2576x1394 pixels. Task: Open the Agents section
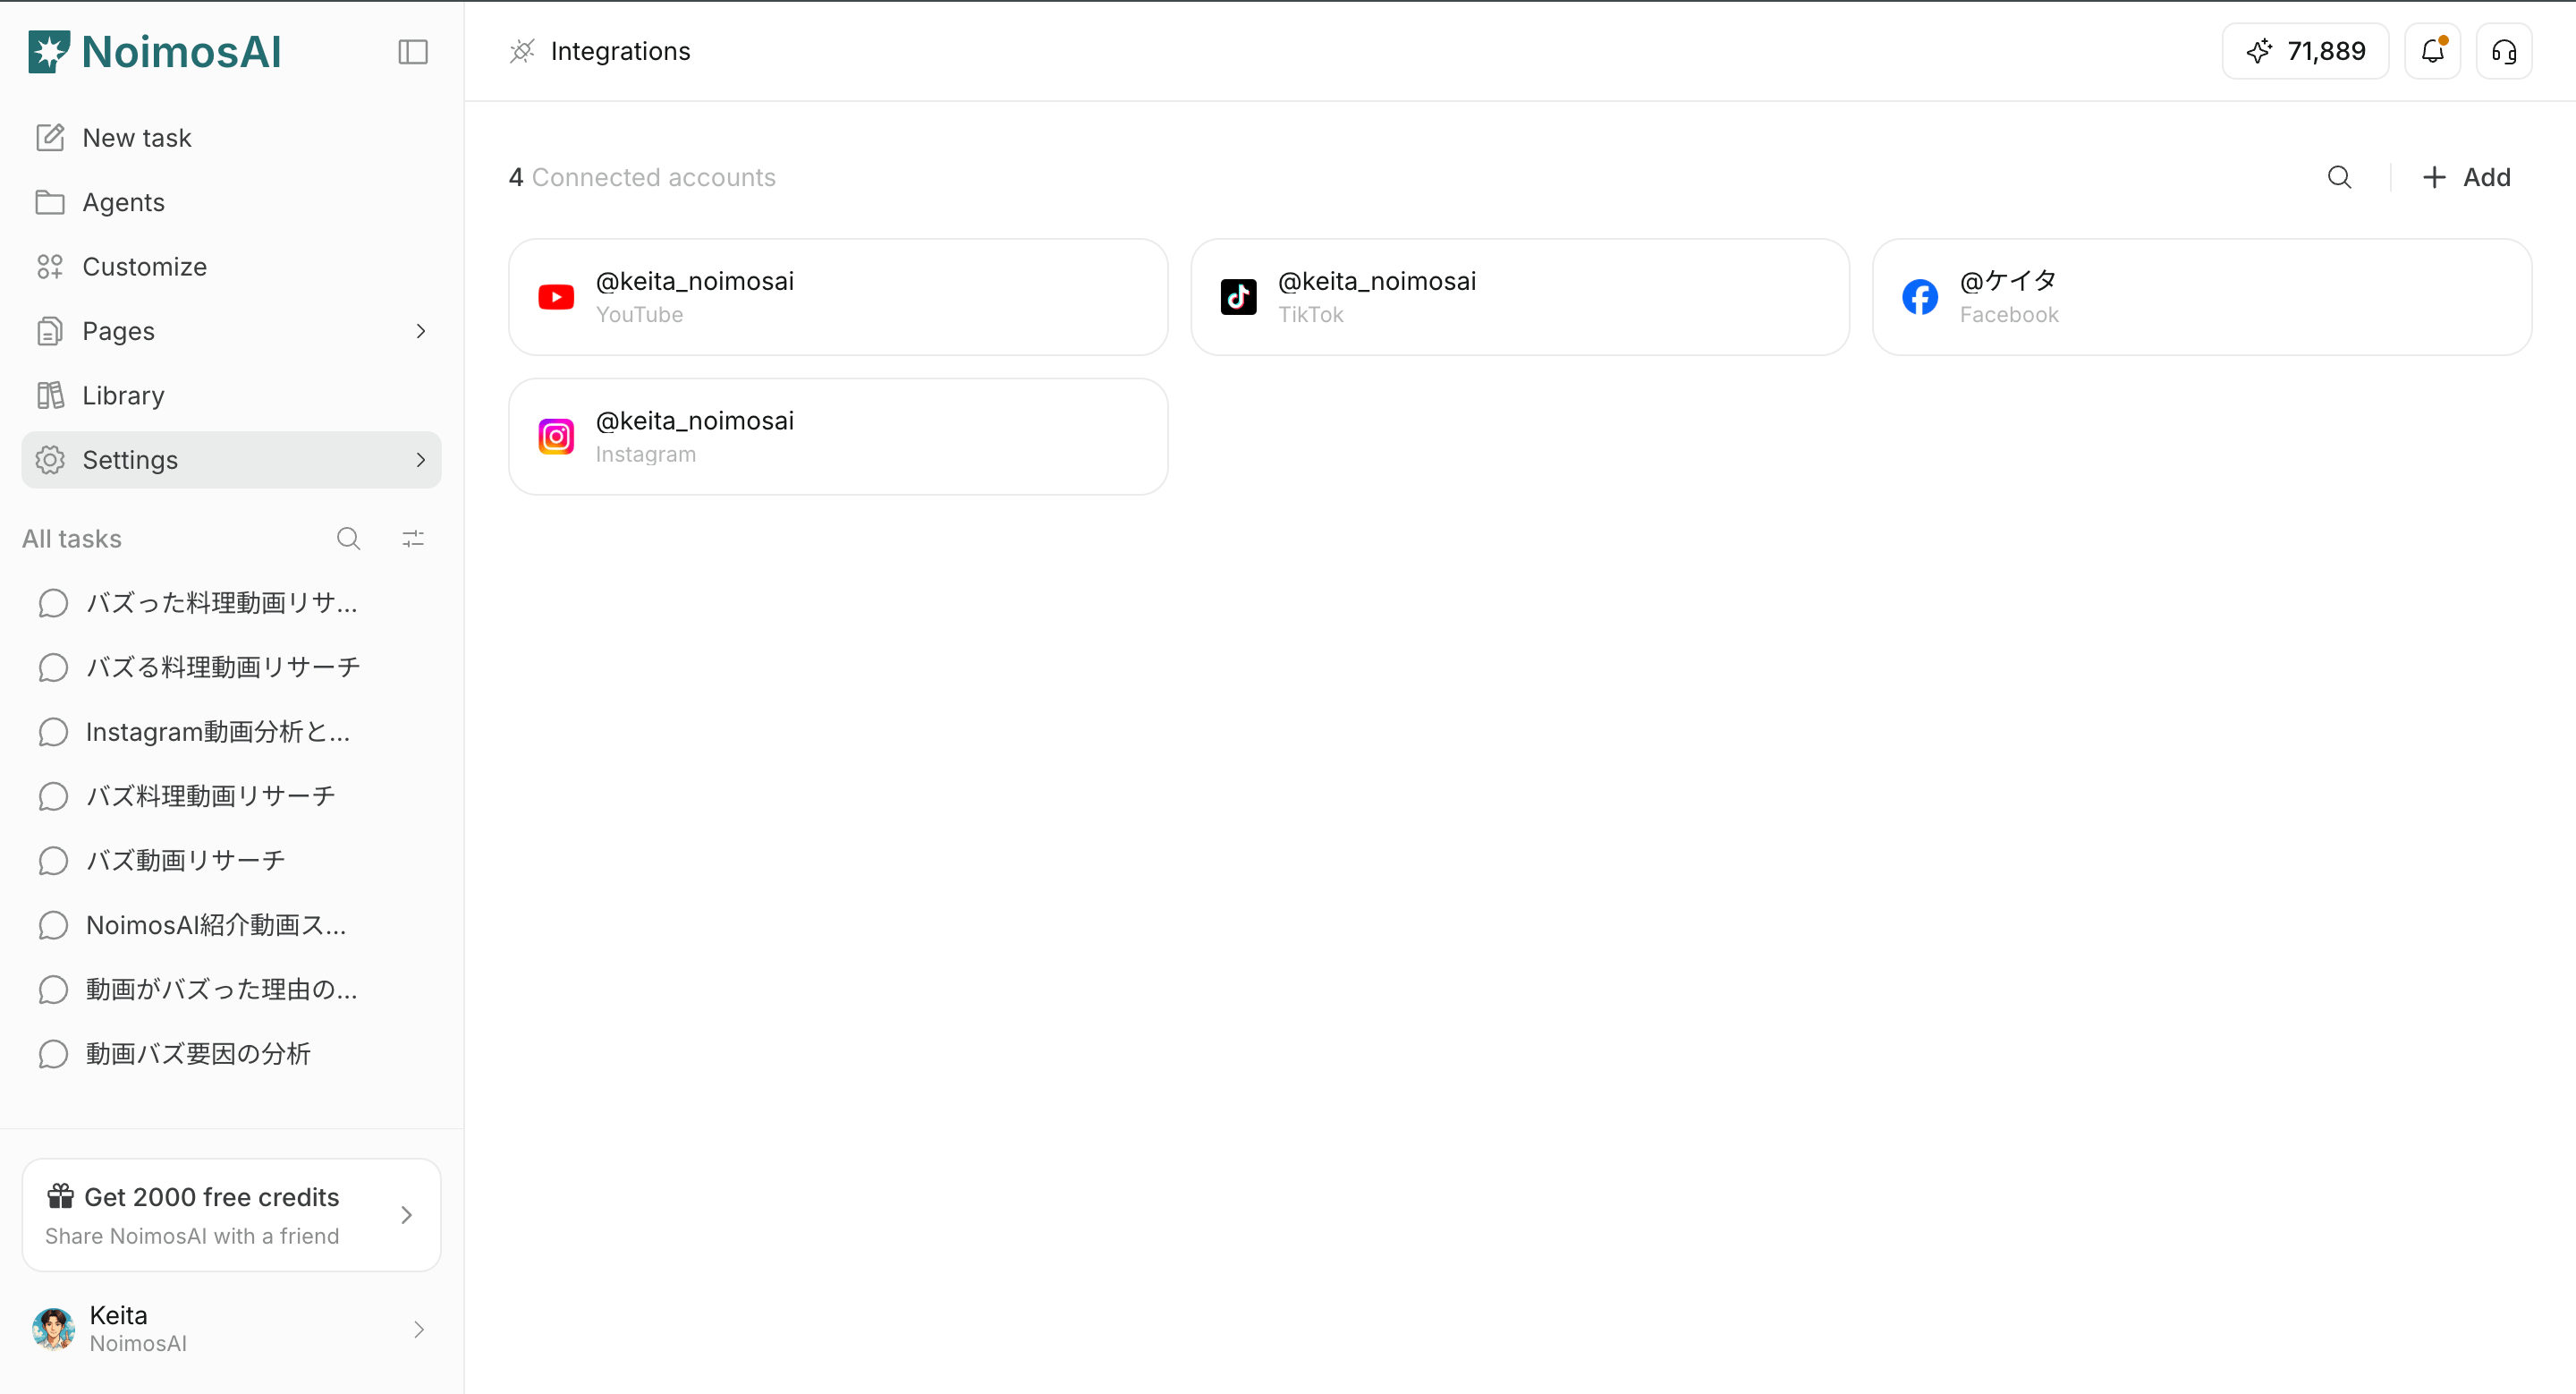[x=231, y=202]
